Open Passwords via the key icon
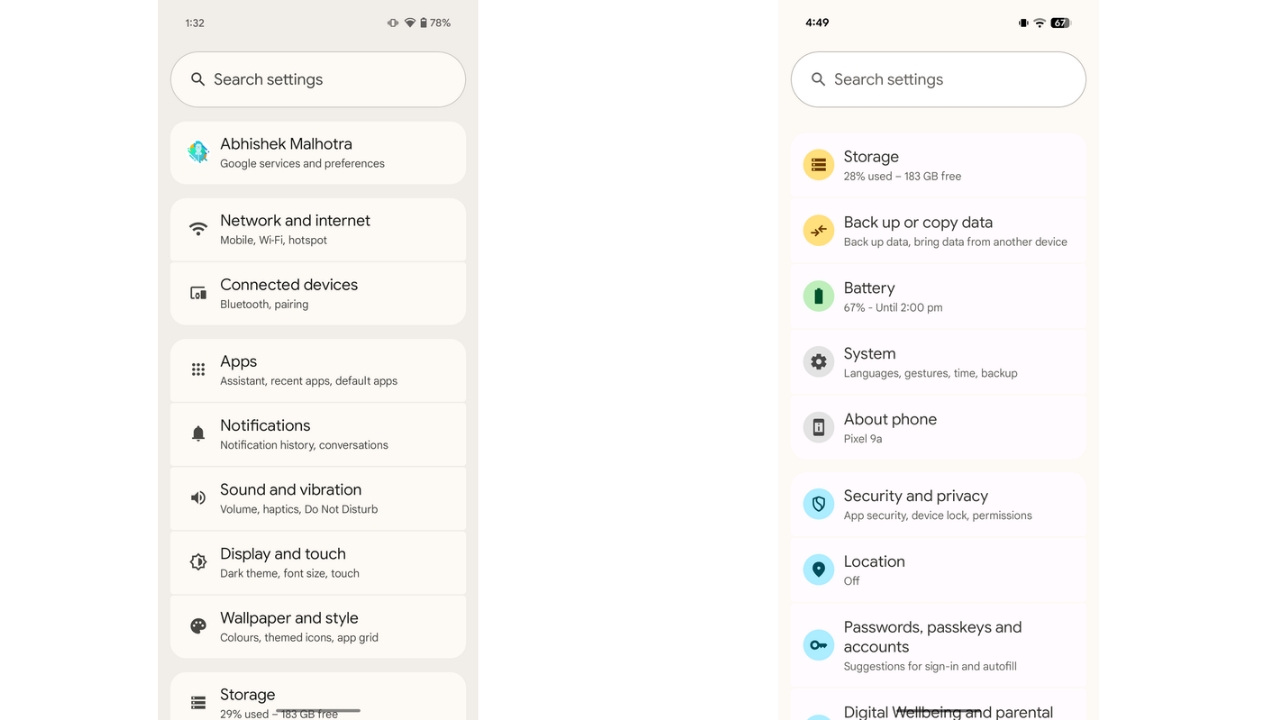 818,645
